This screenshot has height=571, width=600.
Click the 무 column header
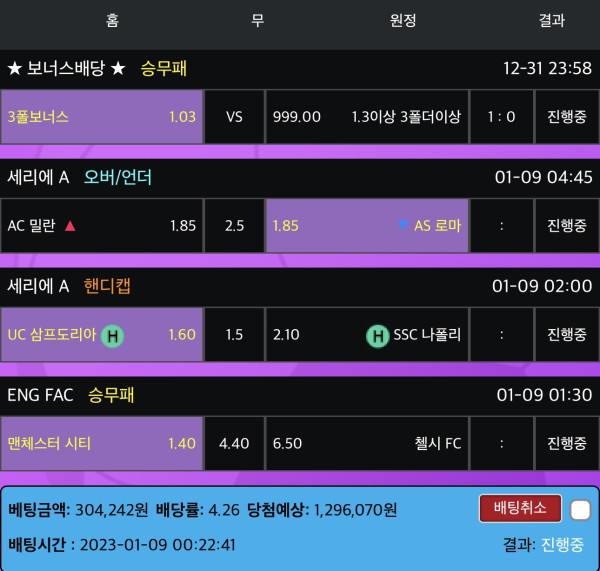tap(257, 20)
